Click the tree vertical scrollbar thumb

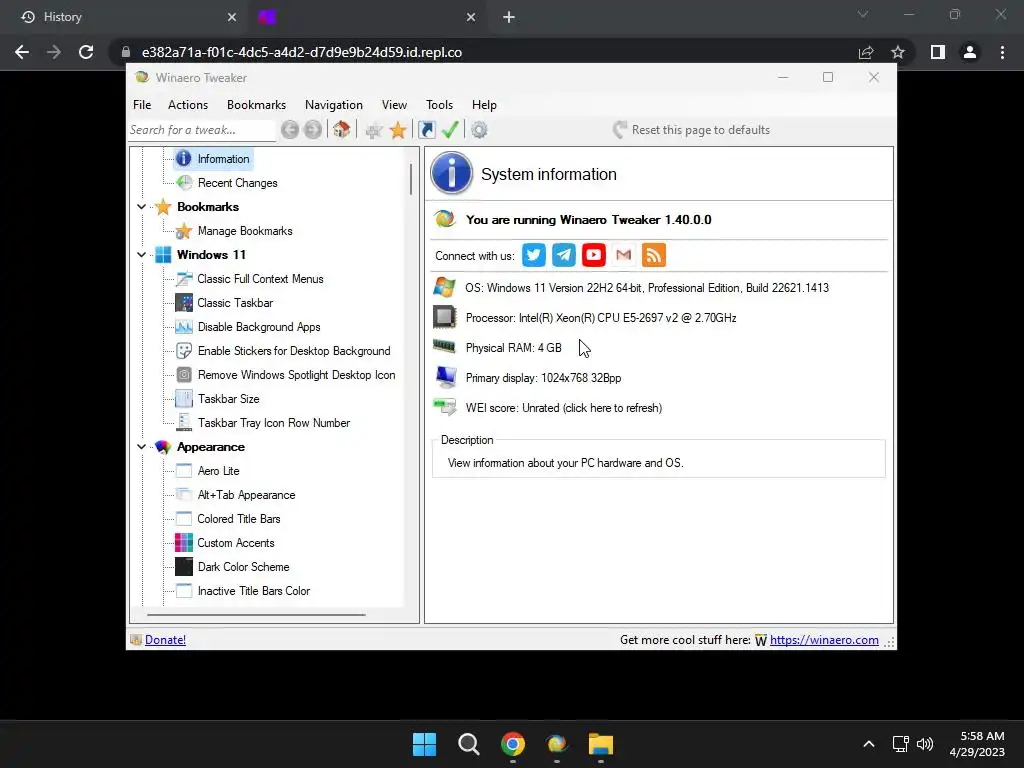tap(411, 179)
